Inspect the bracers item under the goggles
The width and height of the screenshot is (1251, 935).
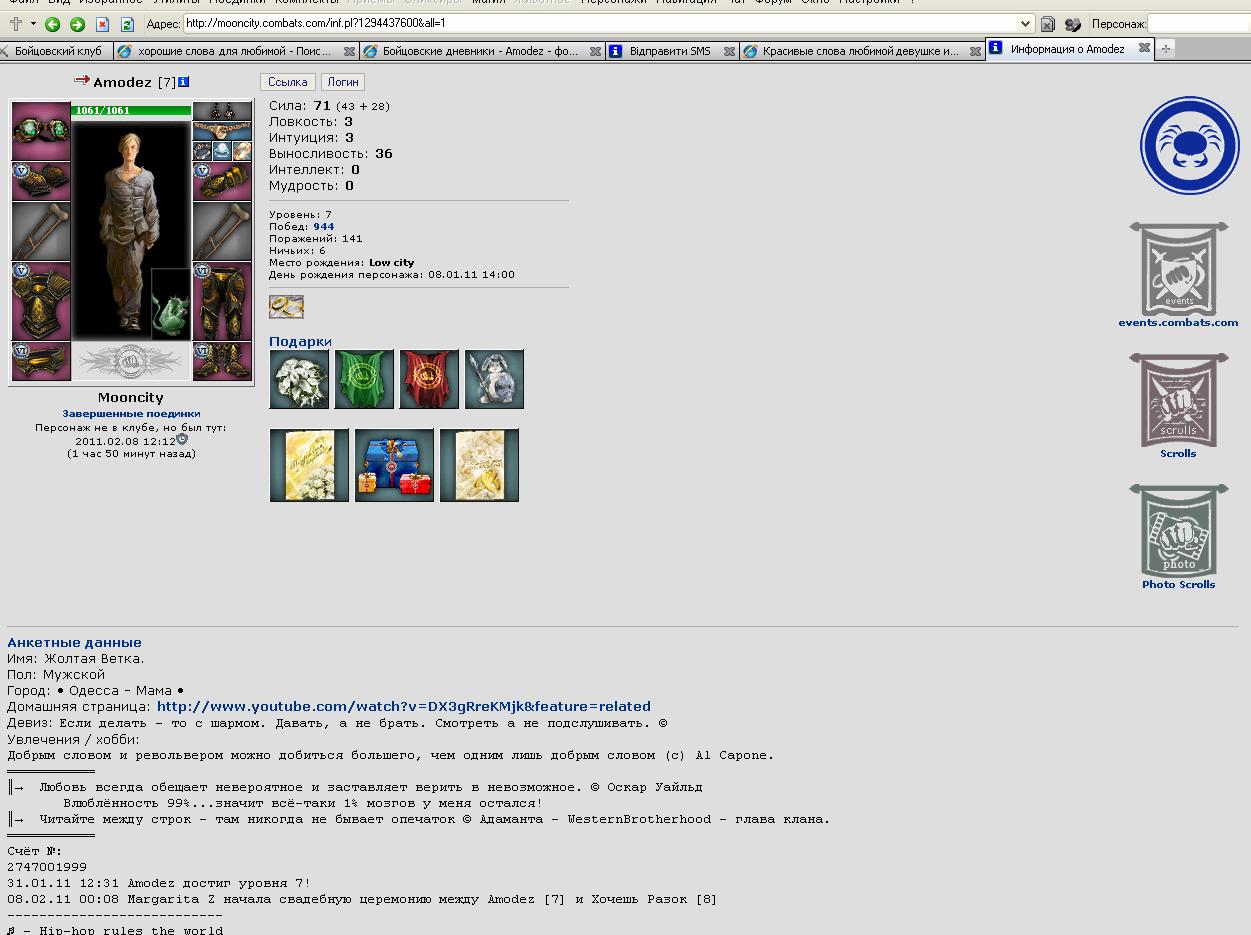click(x=41, y=181)
